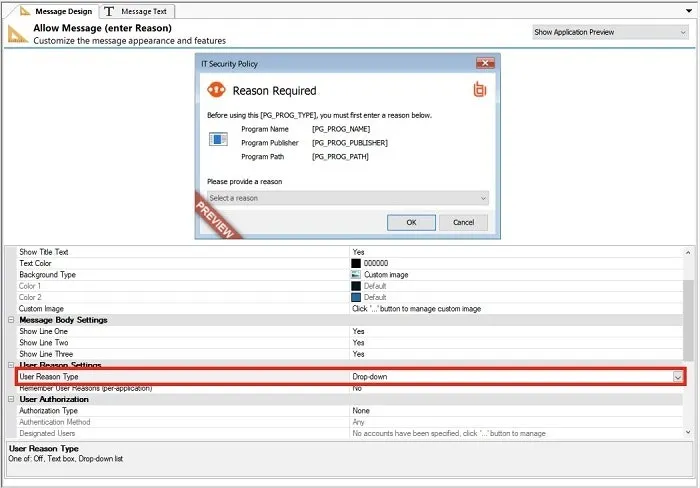This screenshot has width=700, height=488.
Task: Click the property grid scrollbar thumb
Action: click(x=688, y=320)
